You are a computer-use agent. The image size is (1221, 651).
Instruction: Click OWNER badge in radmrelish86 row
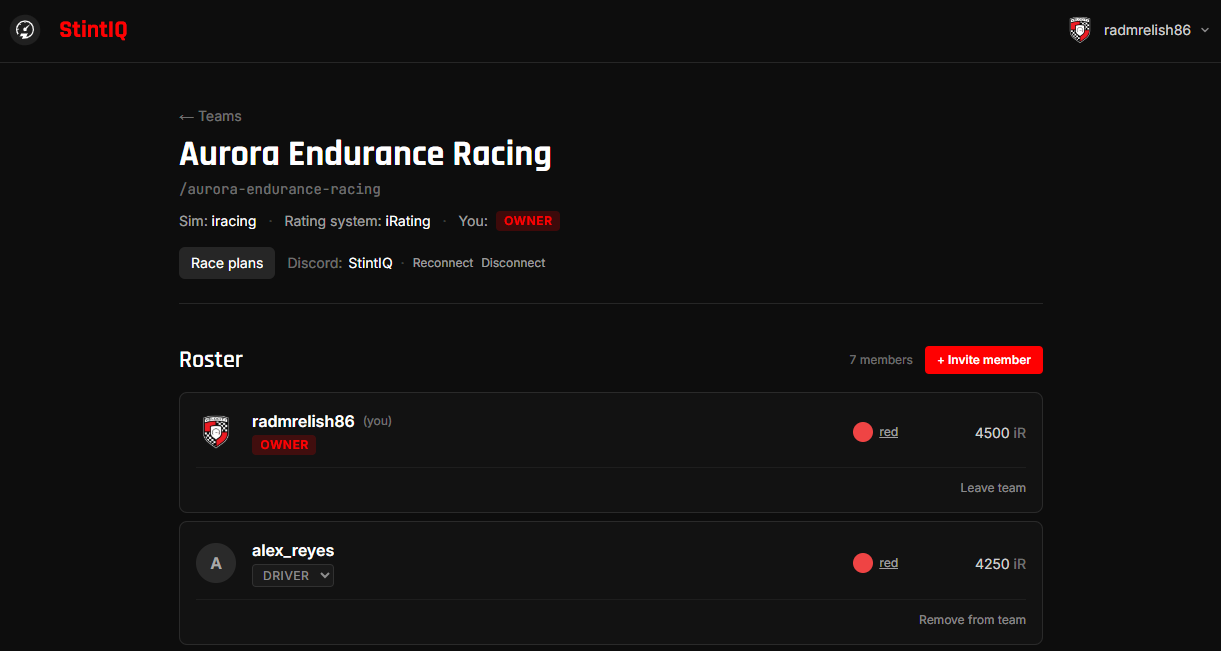click(x=284, y=445)
